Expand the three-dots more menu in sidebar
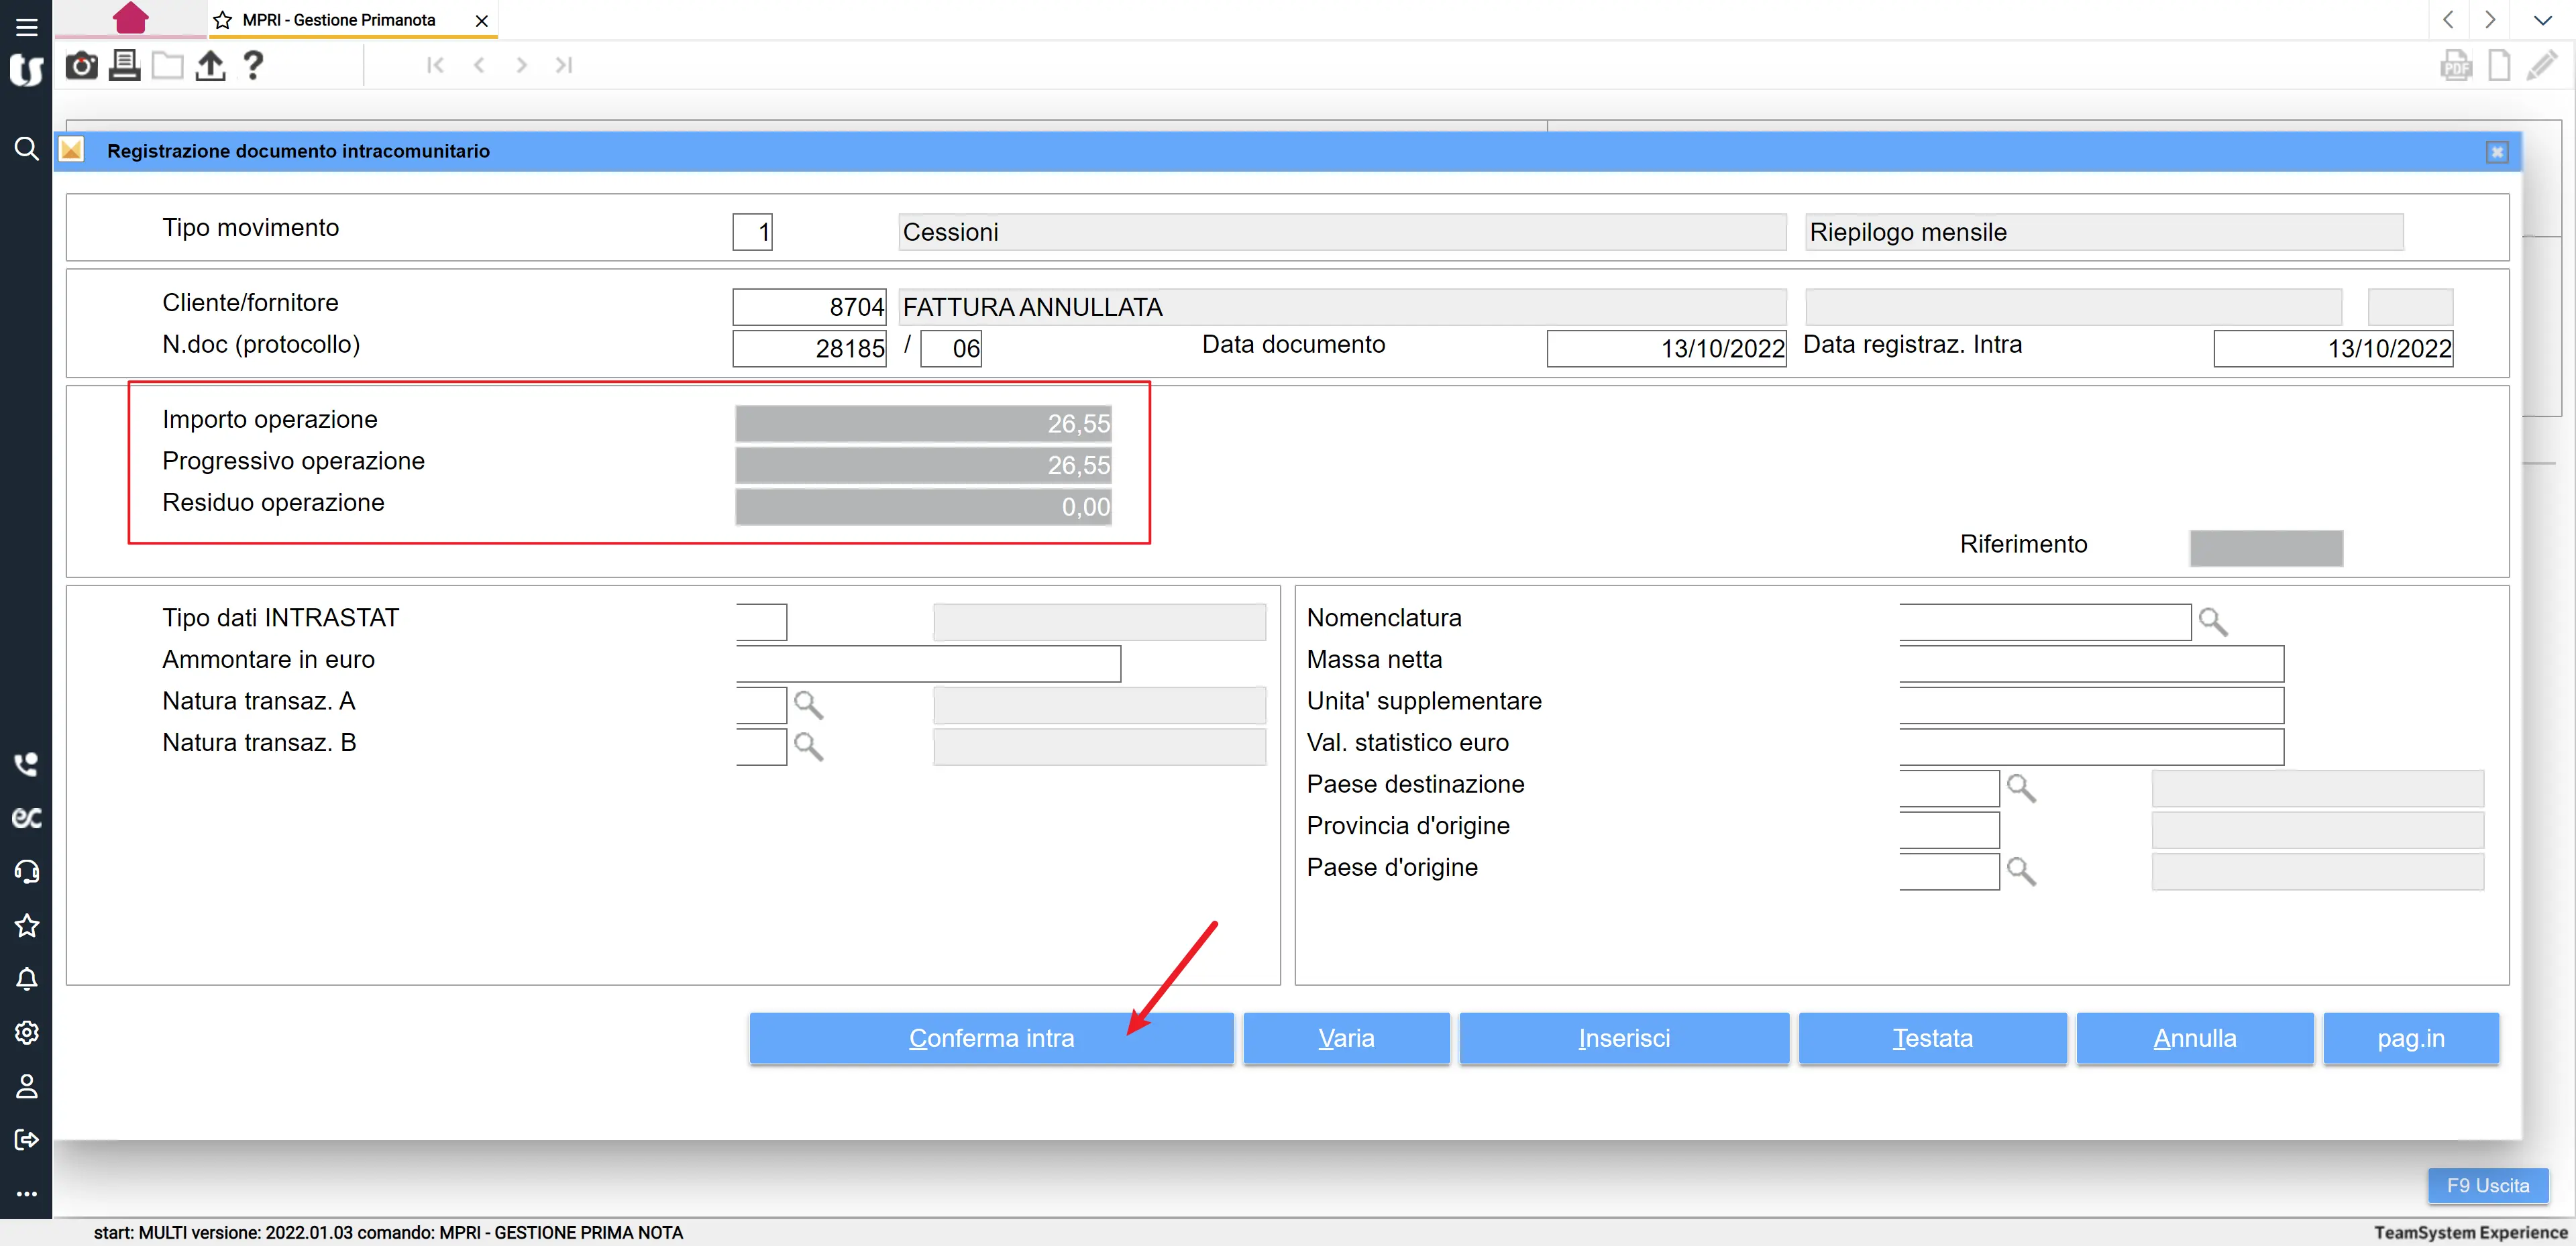 [26, 1194]
